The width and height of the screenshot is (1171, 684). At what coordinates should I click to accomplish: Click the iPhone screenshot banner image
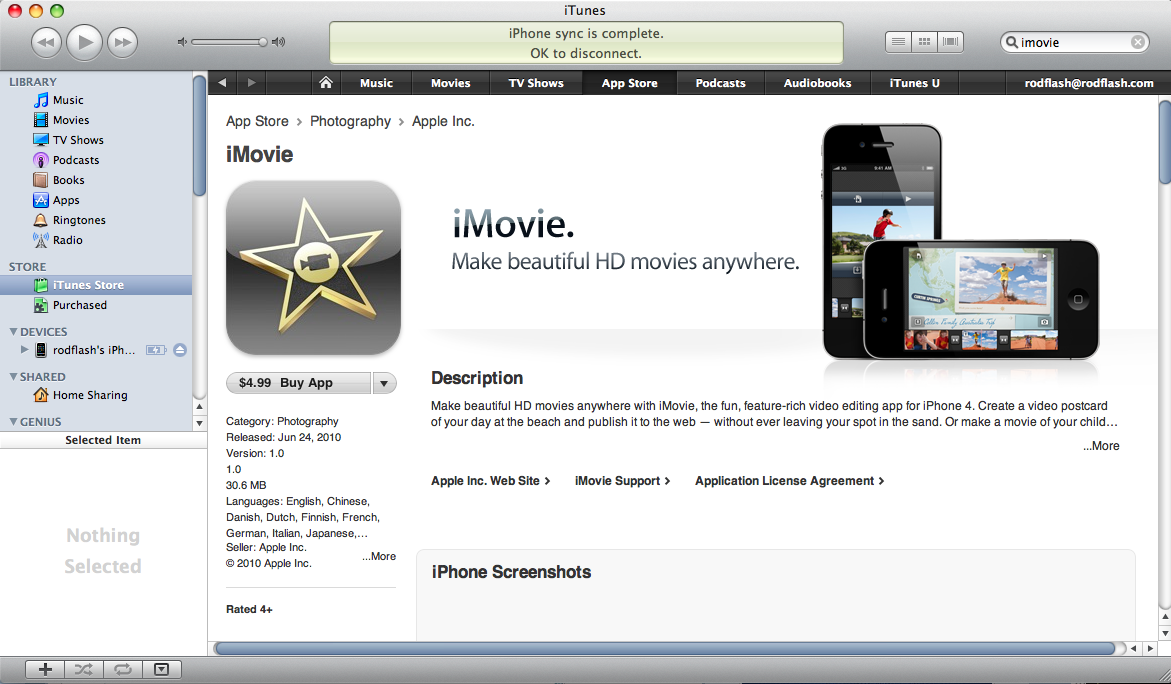[961, 243]
